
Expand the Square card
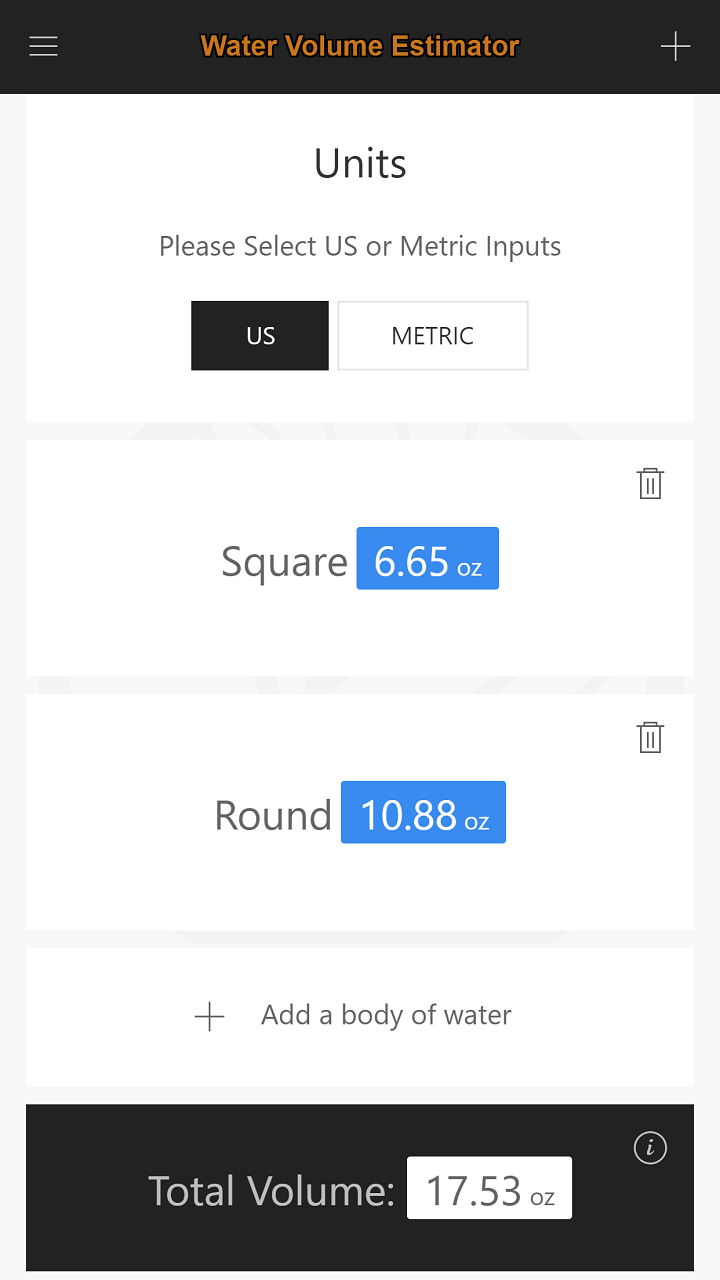(360, 558)
